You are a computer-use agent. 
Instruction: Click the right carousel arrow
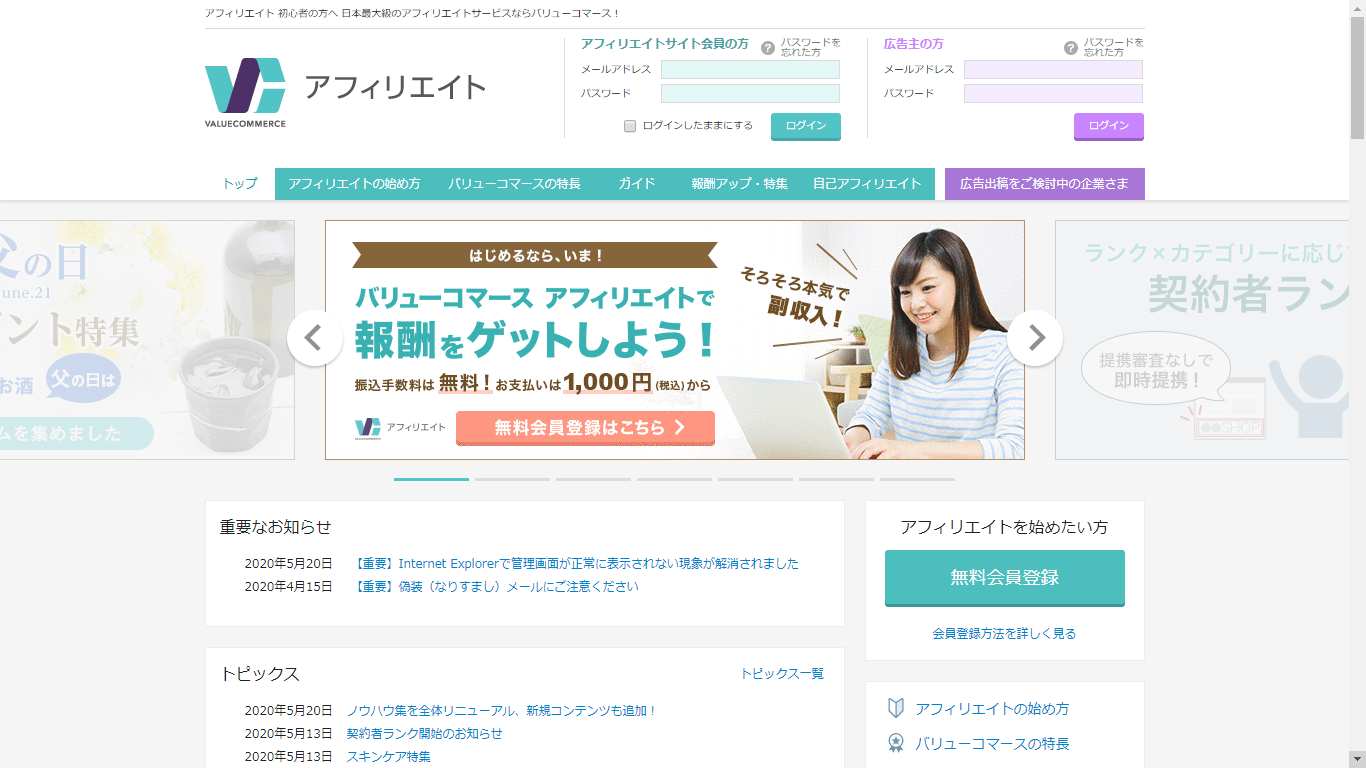point(1035,339)
